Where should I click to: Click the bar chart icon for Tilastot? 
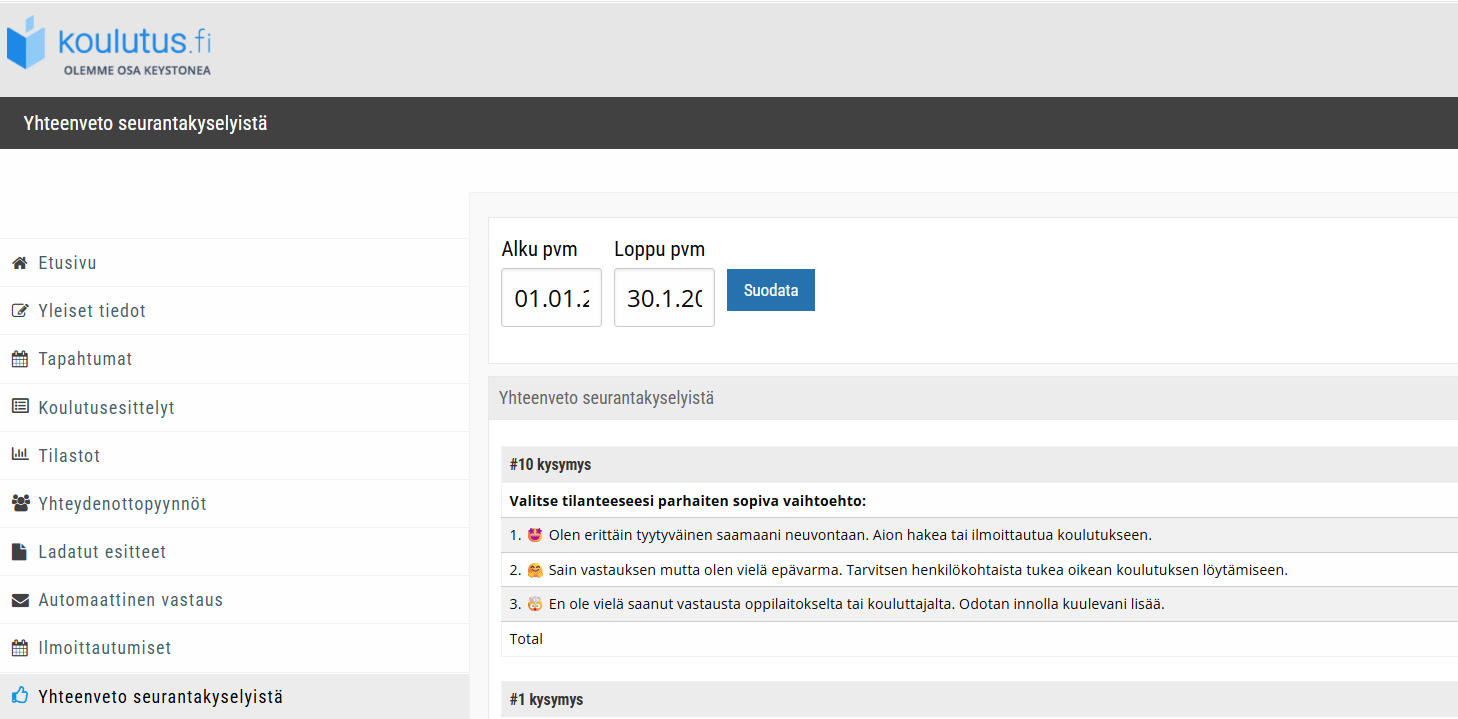19,455
